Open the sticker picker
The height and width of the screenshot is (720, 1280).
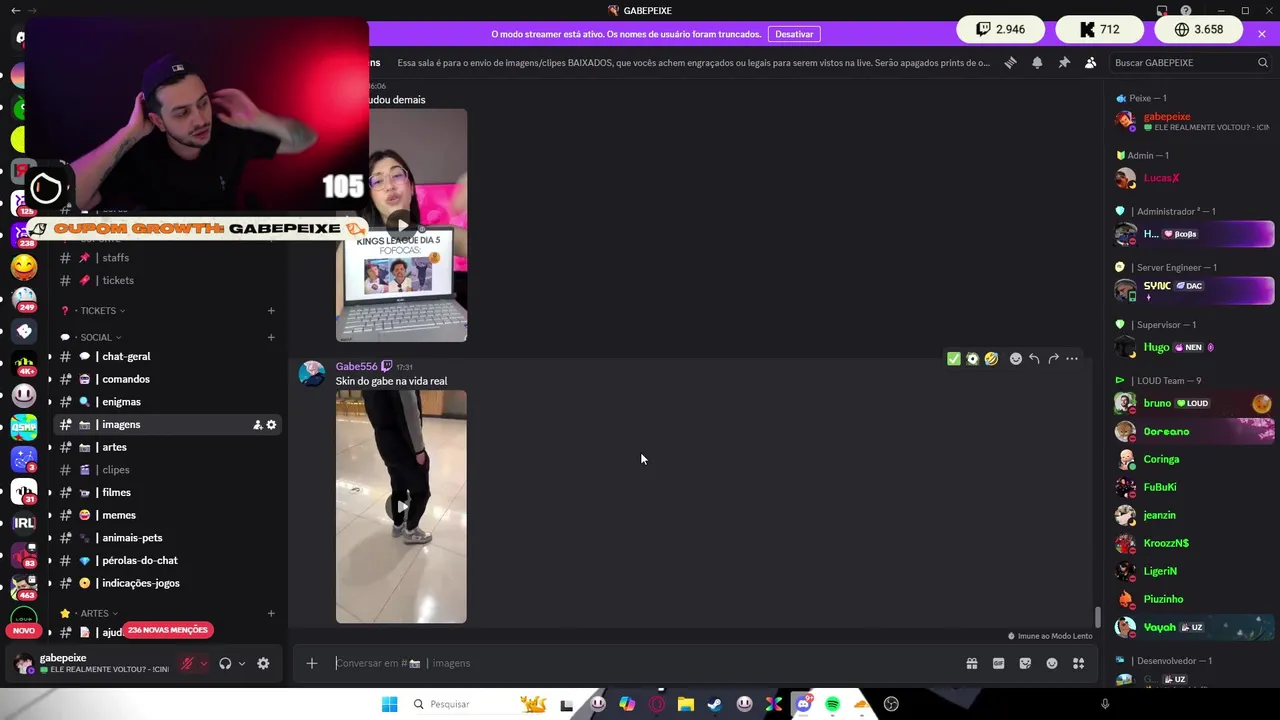[1025, 663]
